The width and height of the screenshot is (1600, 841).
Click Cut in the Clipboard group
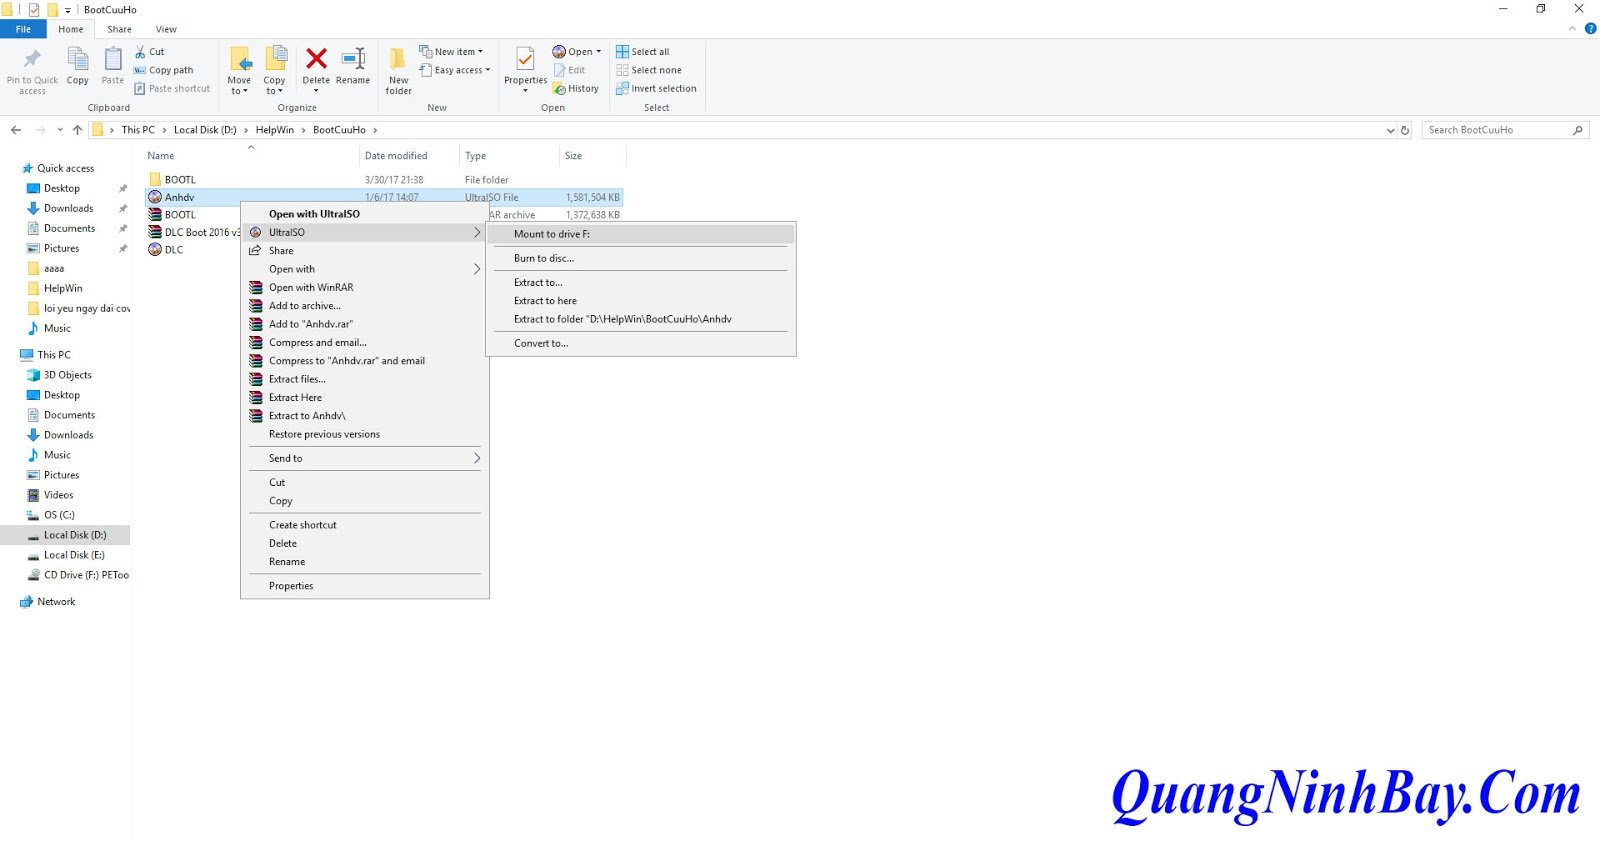[x=150, y=52]
